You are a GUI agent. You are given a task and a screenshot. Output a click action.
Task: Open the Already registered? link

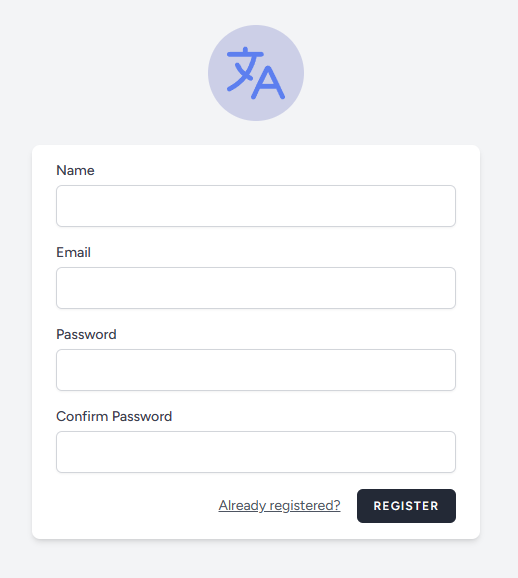pos(279,505)
